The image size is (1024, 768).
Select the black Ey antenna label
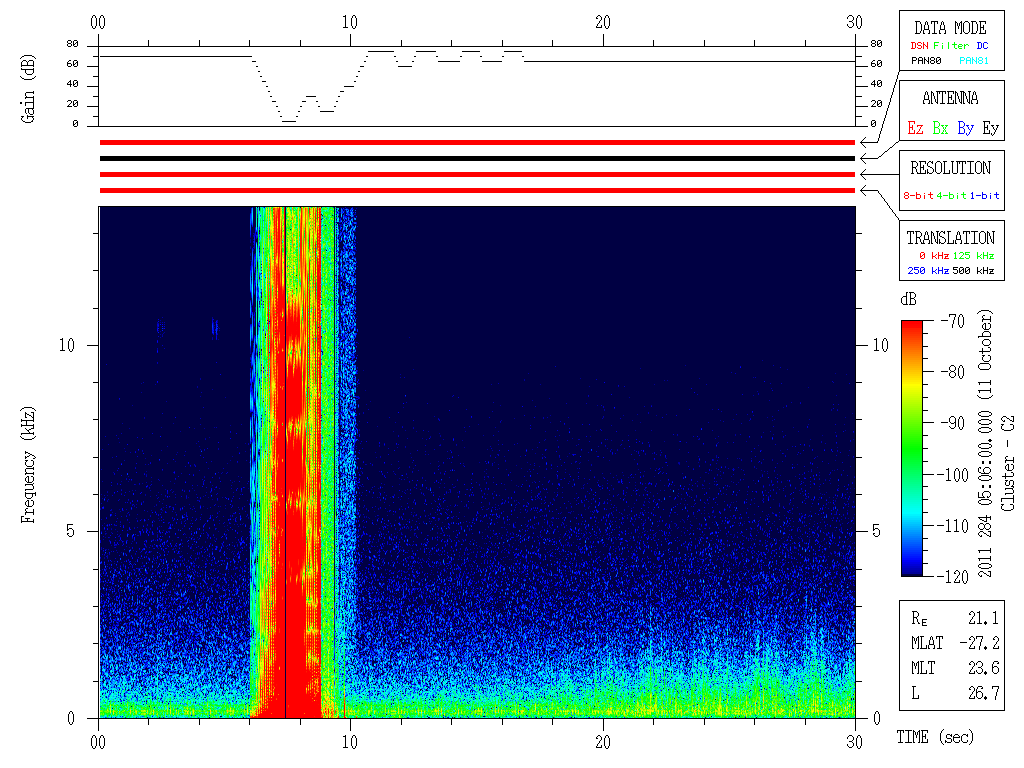point(990,128)
